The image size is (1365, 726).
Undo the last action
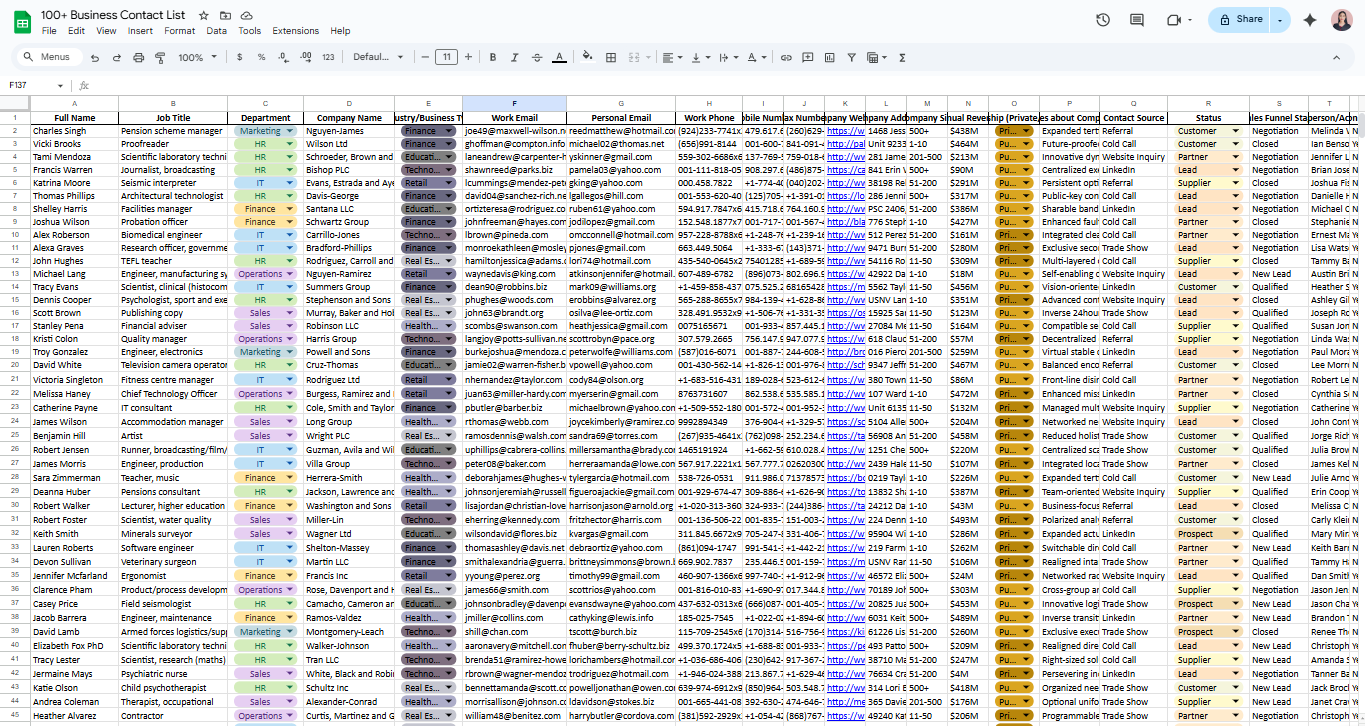click(x=95, y=58)
